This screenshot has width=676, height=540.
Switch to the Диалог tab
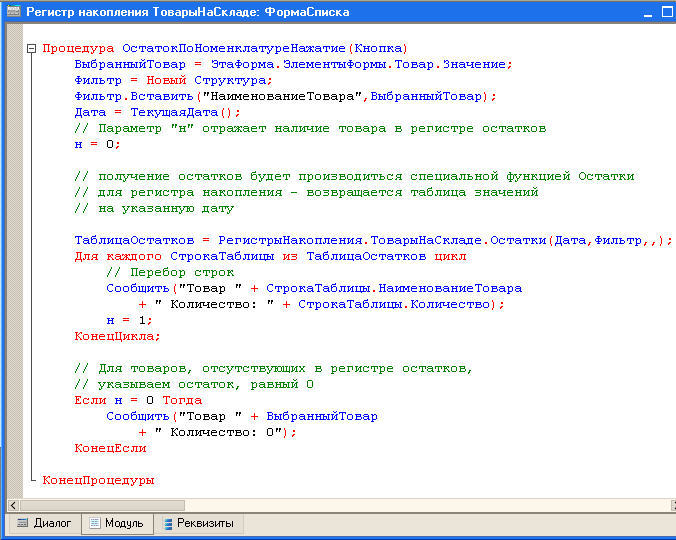[x=44, y=523]
